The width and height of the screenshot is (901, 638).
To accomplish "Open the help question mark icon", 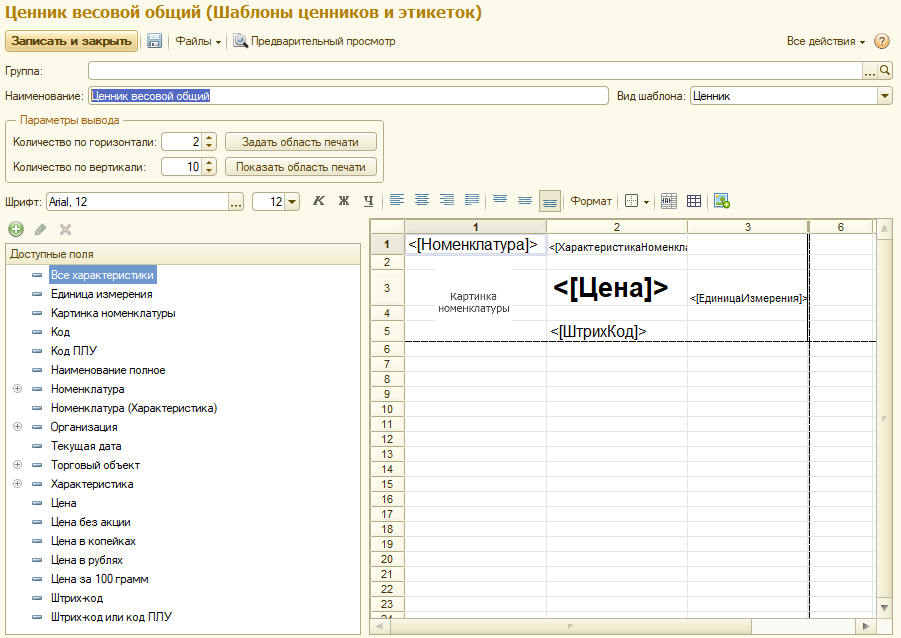I will coord(881,41).
